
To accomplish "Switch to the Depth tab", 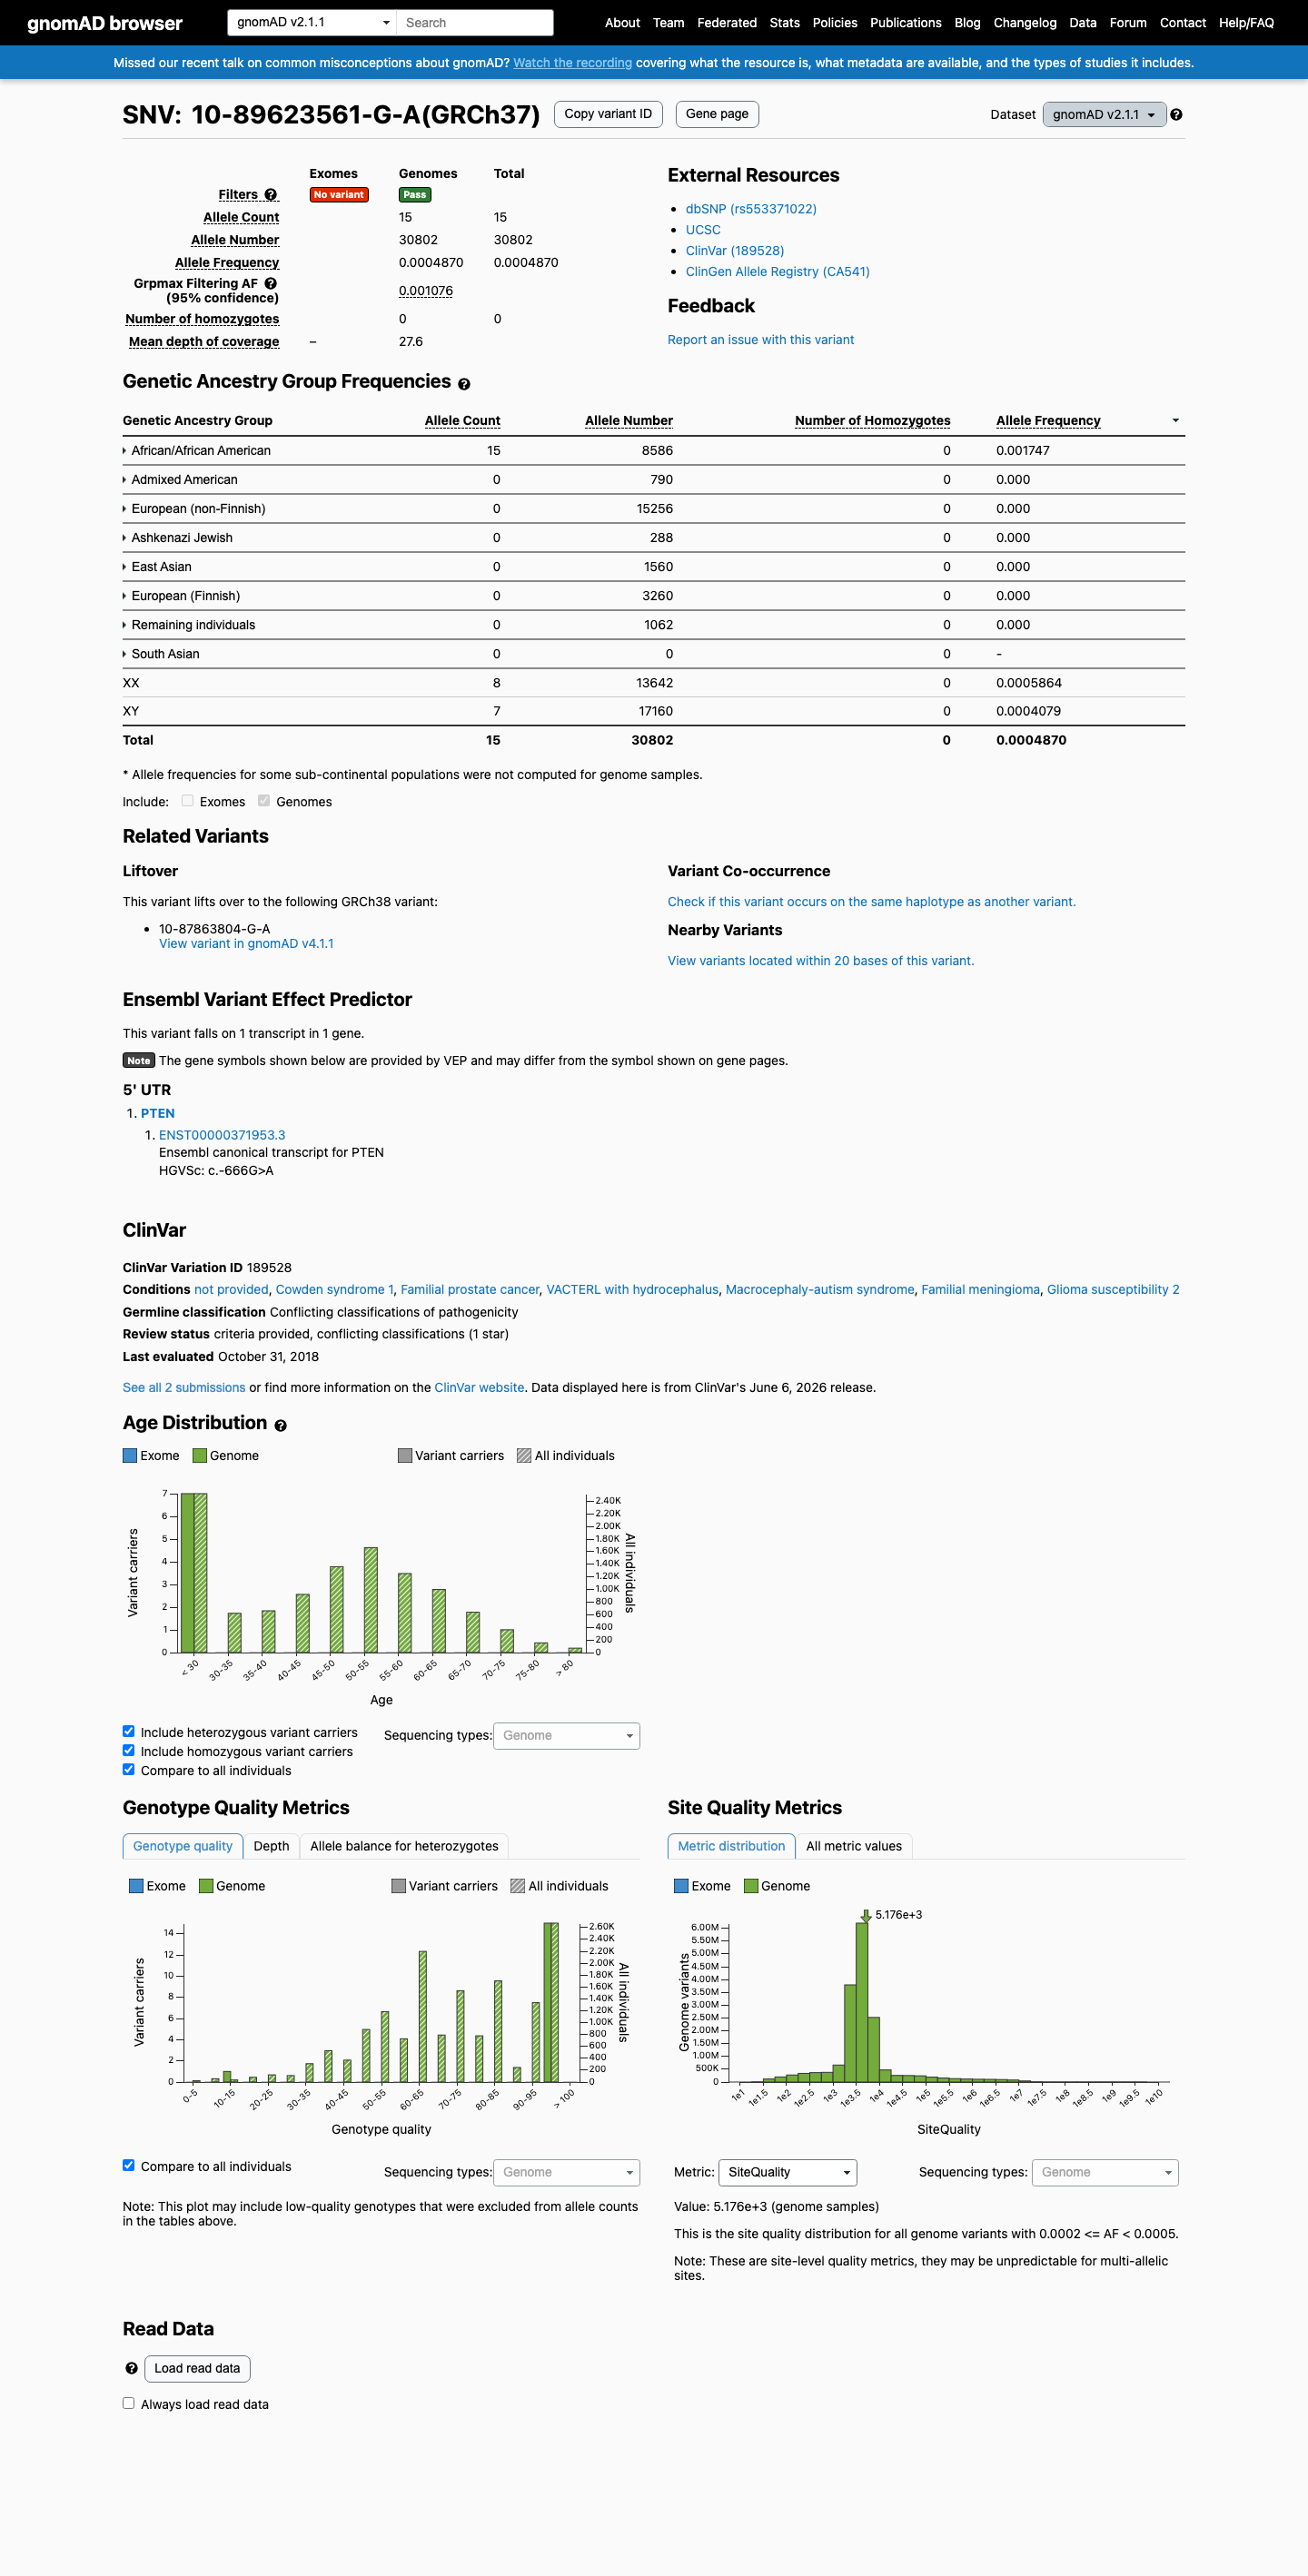I will tap(271, 1846).
